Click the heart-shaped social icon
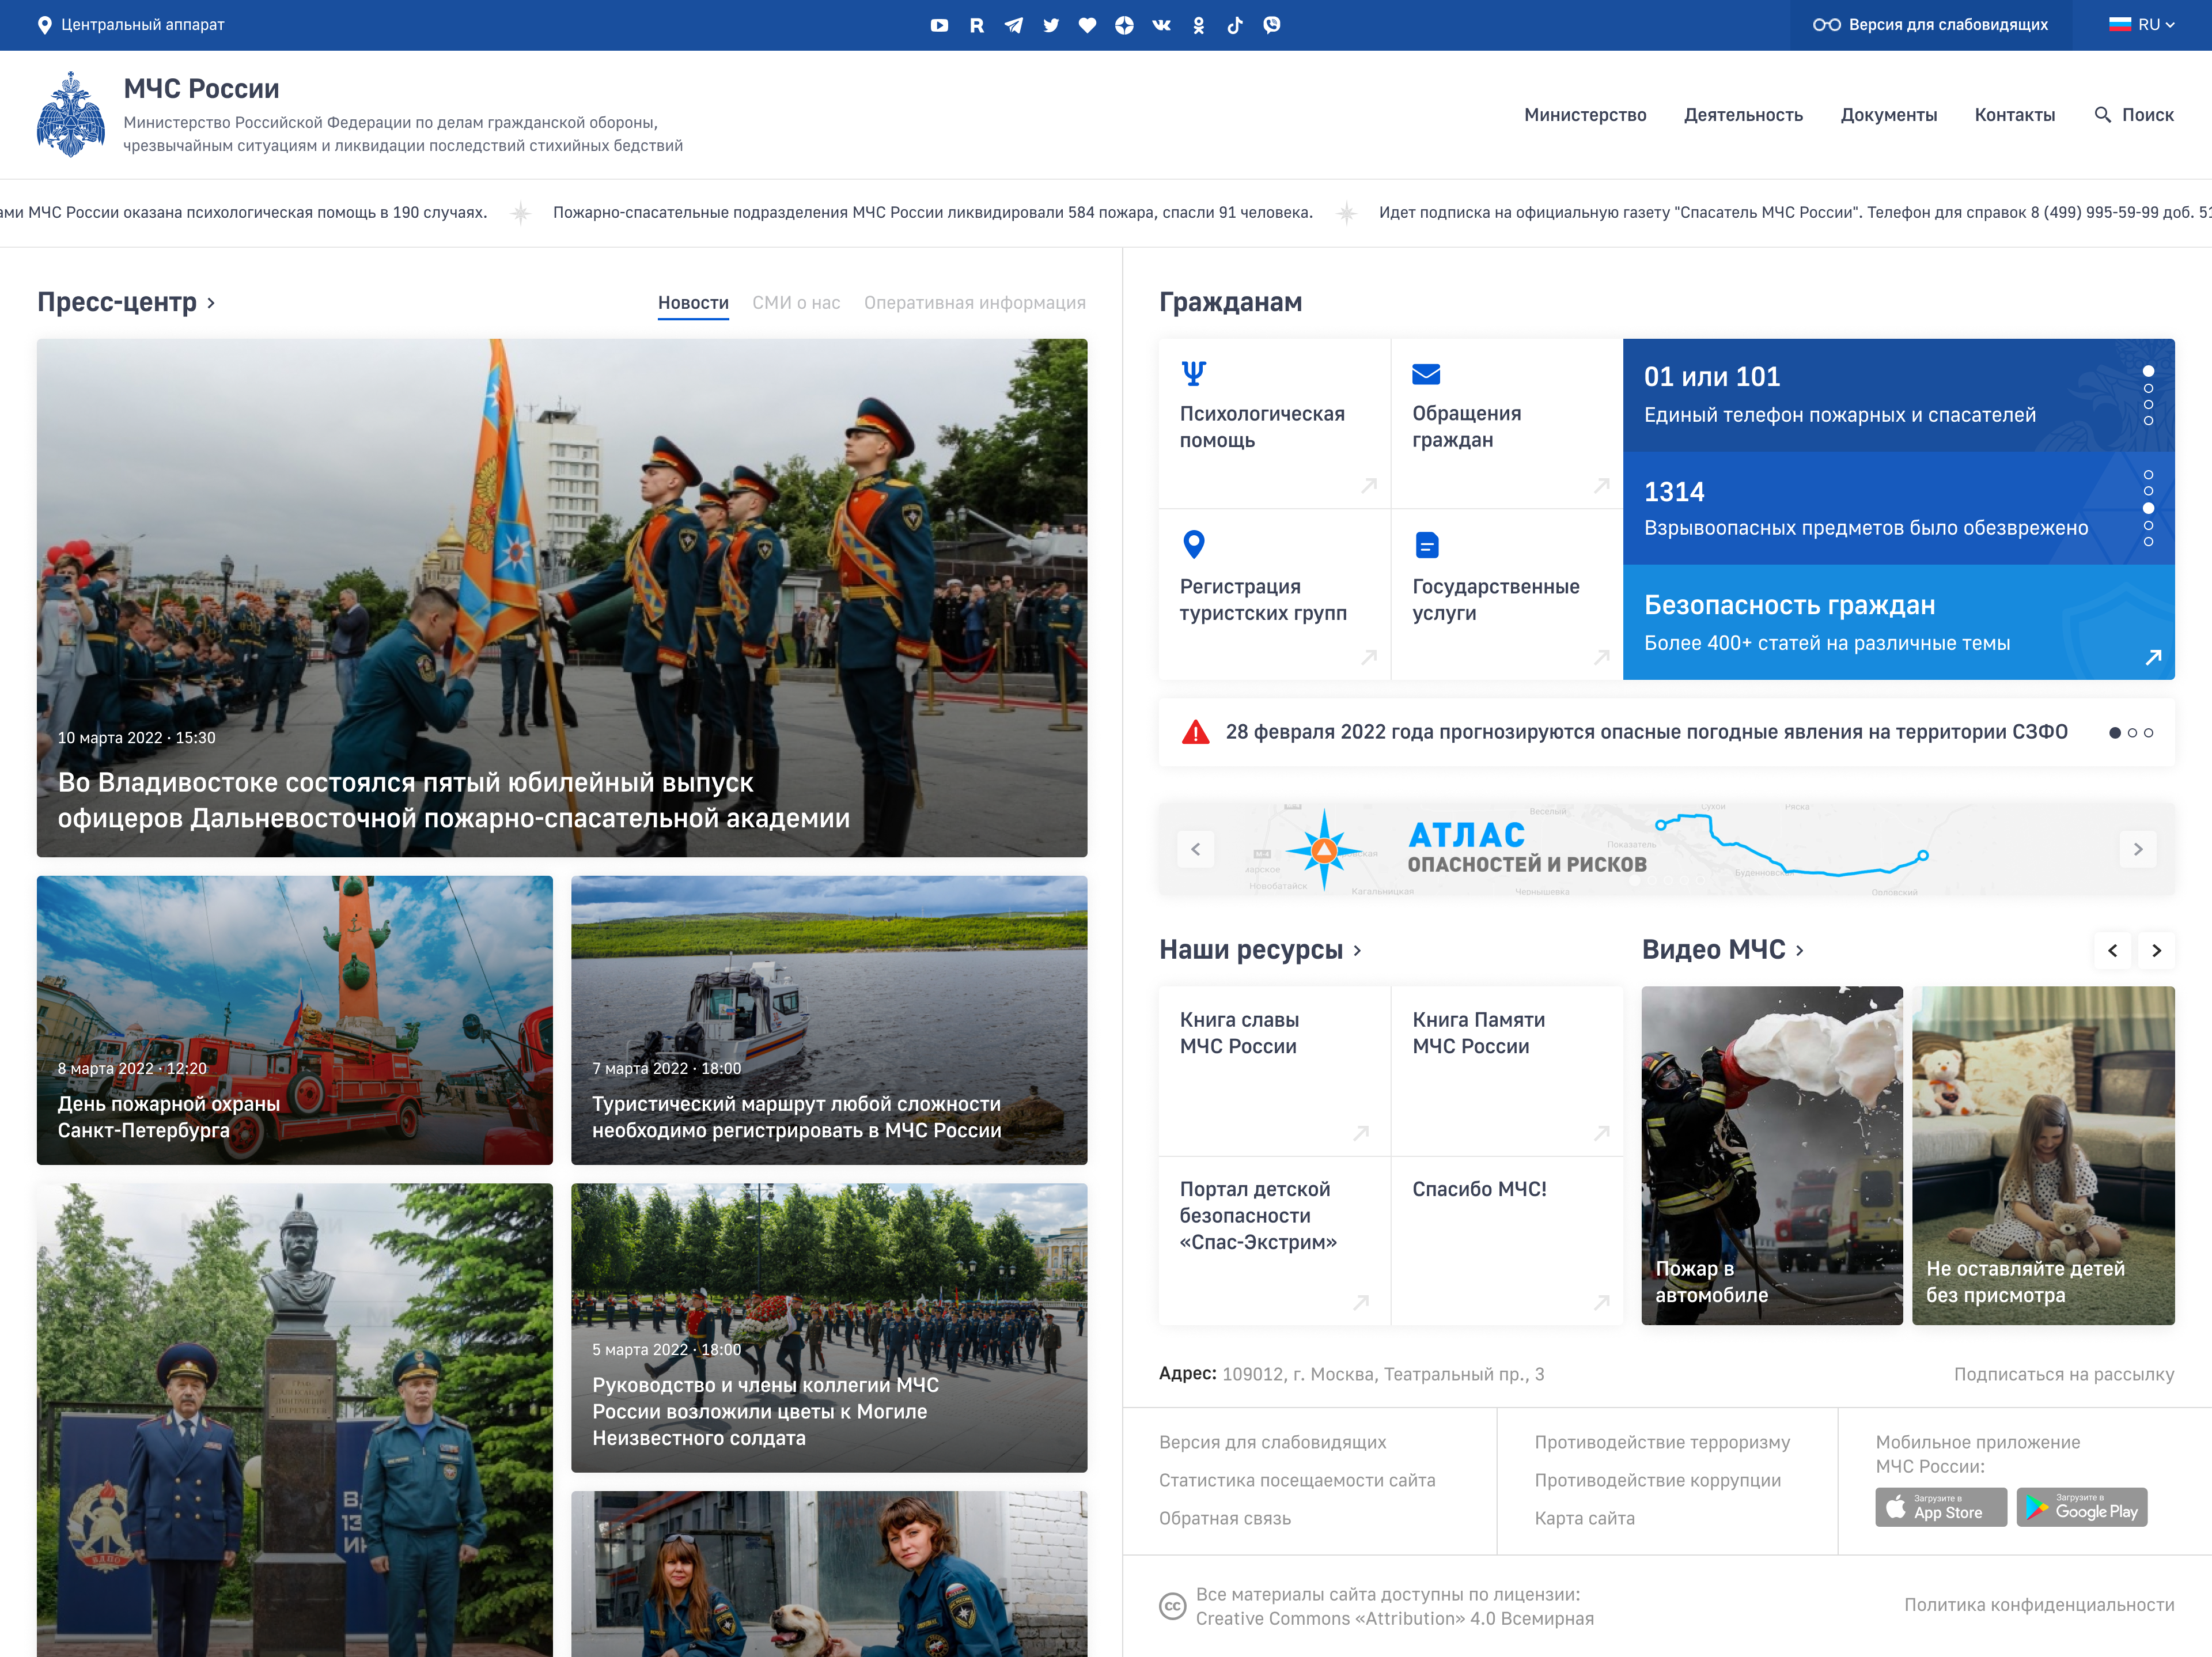This screenshot has width=2212, height=1657. click(1087, 25)
